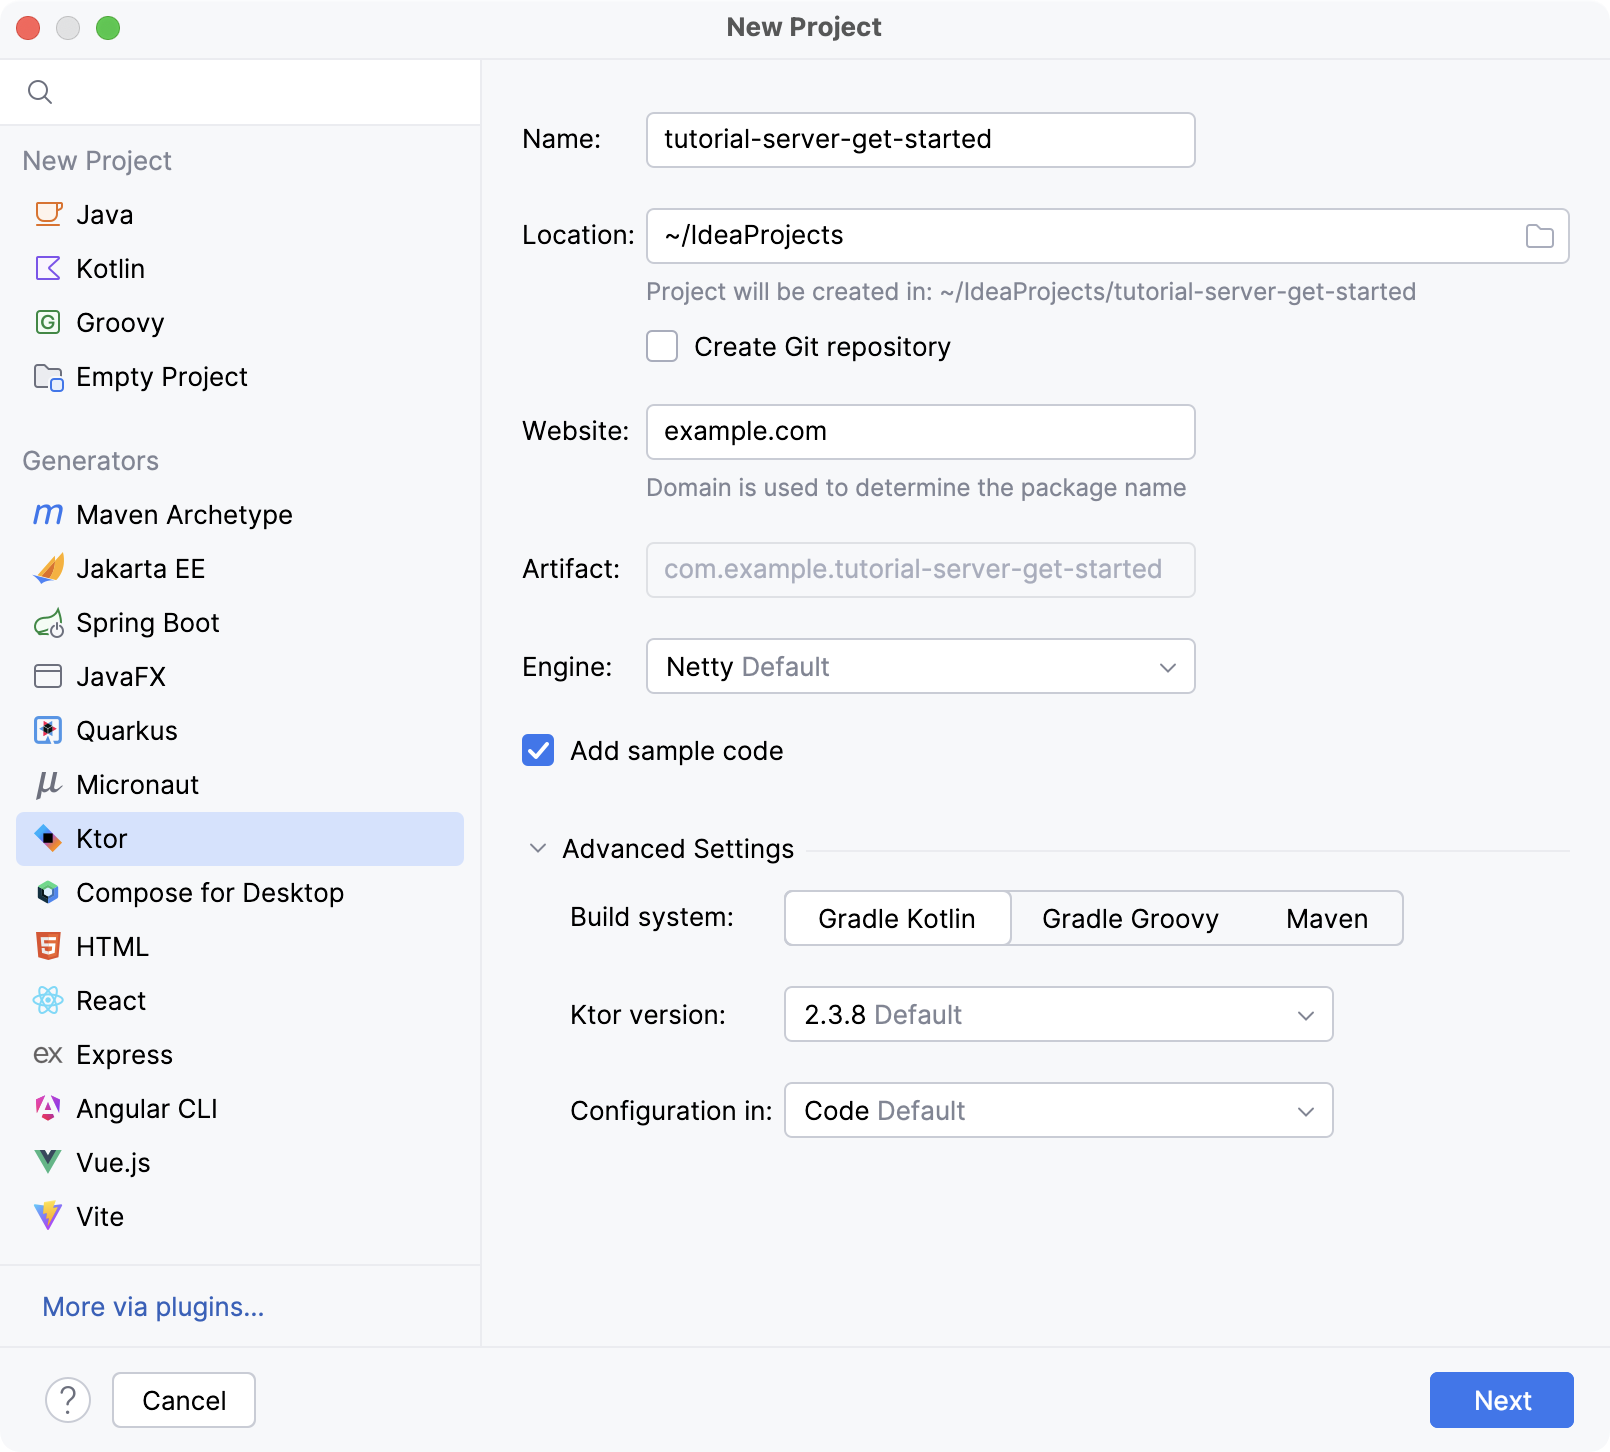Click the Next button

(x=1501, y=1400)
